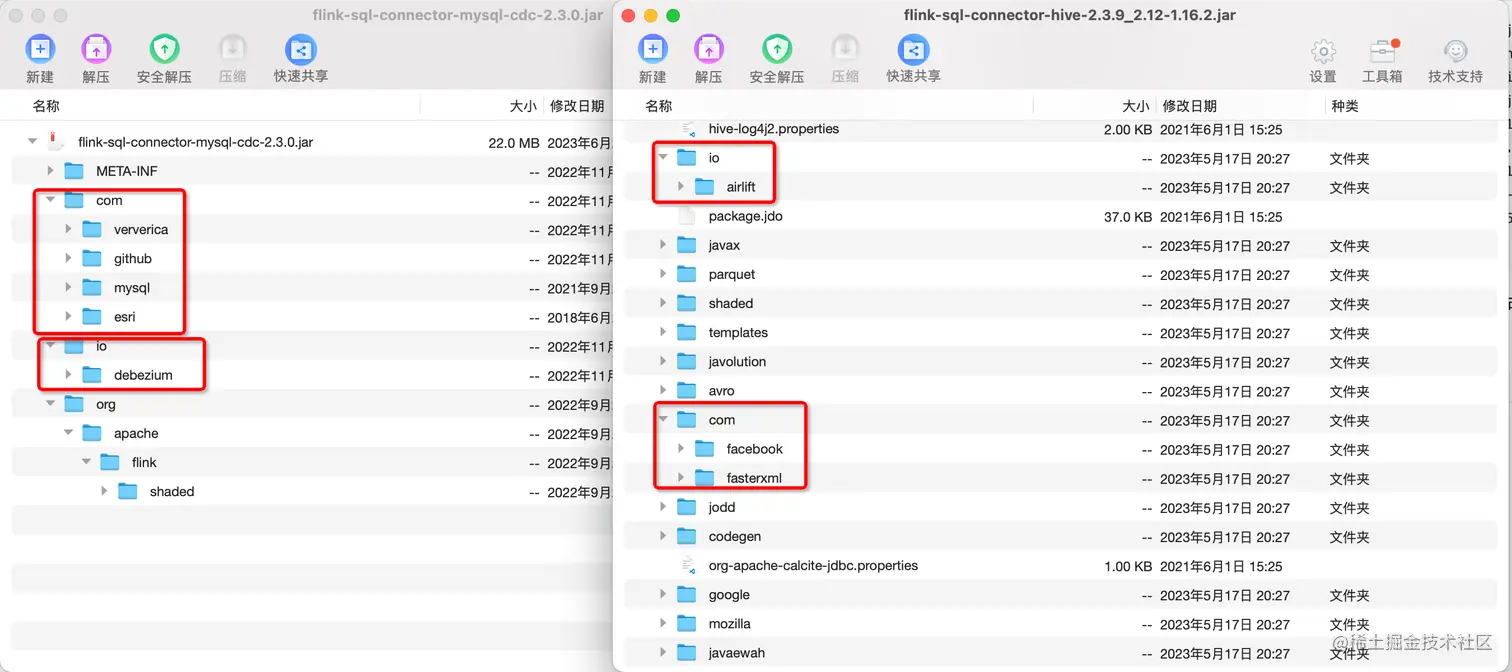Expand the google folder

pos(663,594)
